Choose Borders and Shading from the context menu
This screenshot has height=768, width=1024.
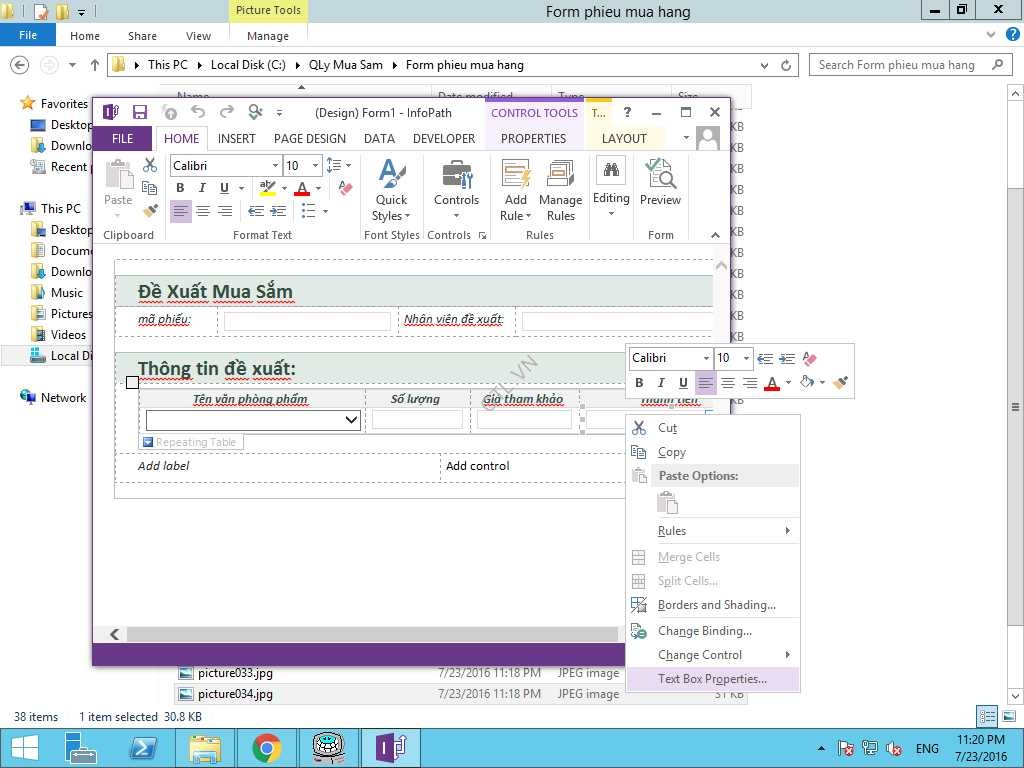(716, 605)
